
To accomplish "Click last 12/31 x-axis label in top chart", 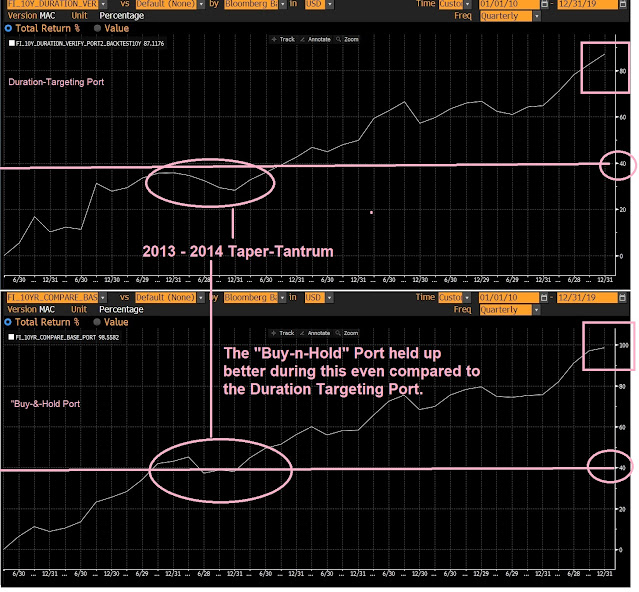I will point(605,280).
